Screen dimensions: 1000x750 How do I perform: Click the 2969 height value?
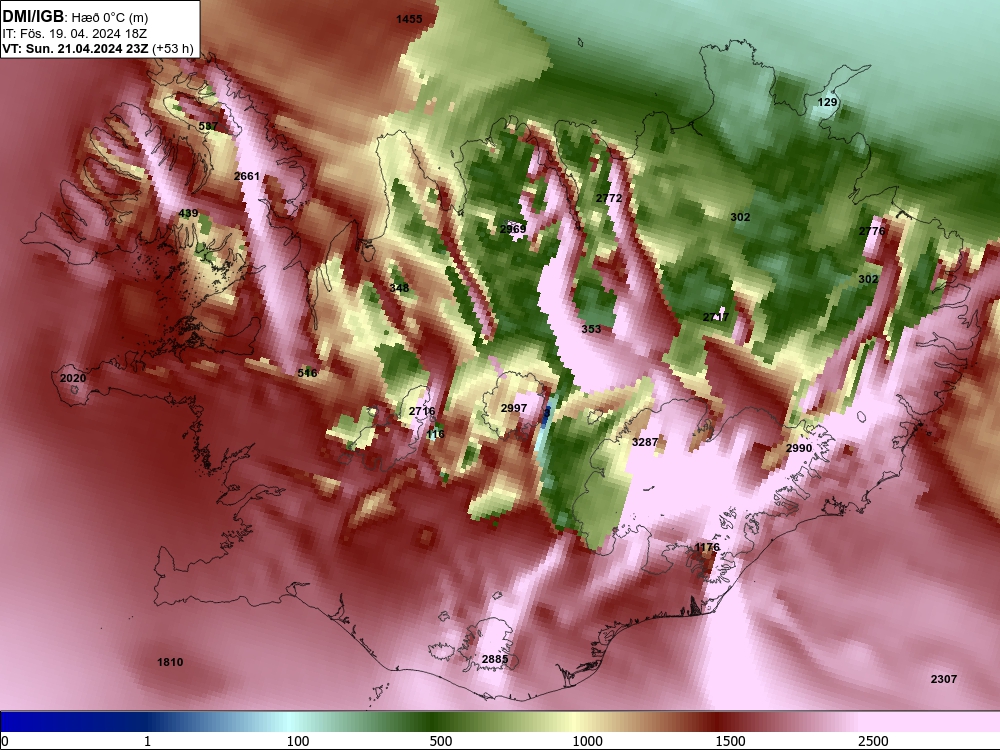click(513, 228)
